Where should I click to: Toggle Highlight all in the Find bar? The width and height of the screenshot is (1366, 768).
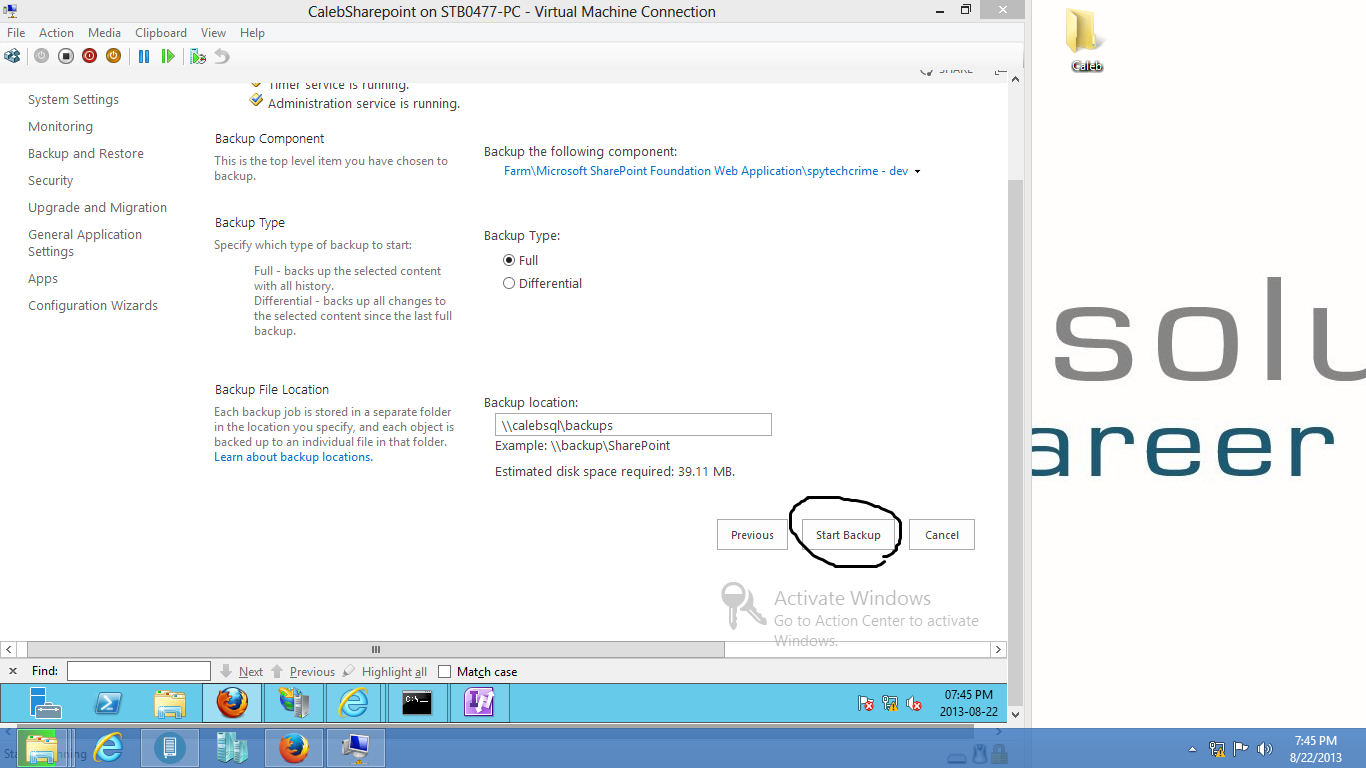[x=385, y=672]
